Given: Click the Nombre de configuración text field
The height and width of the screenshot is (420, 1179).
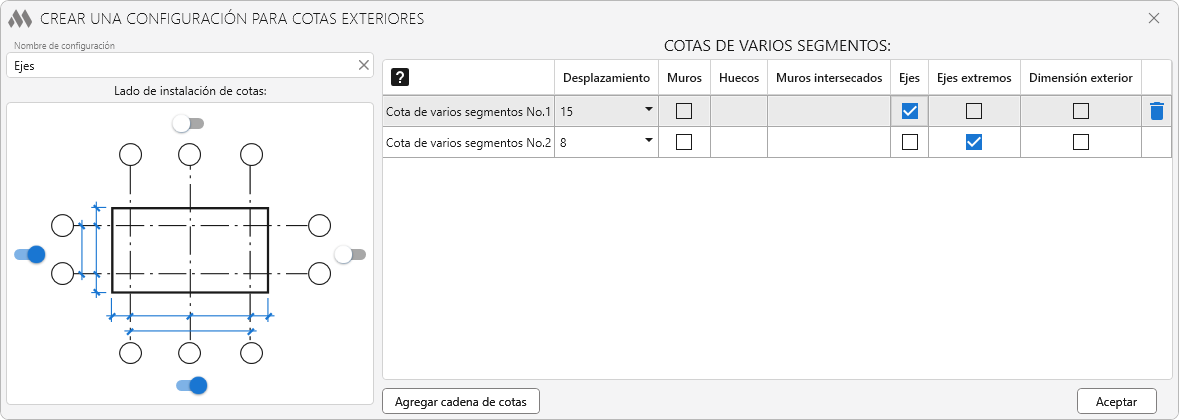Looking at the screenshot, I should [180, 65].
